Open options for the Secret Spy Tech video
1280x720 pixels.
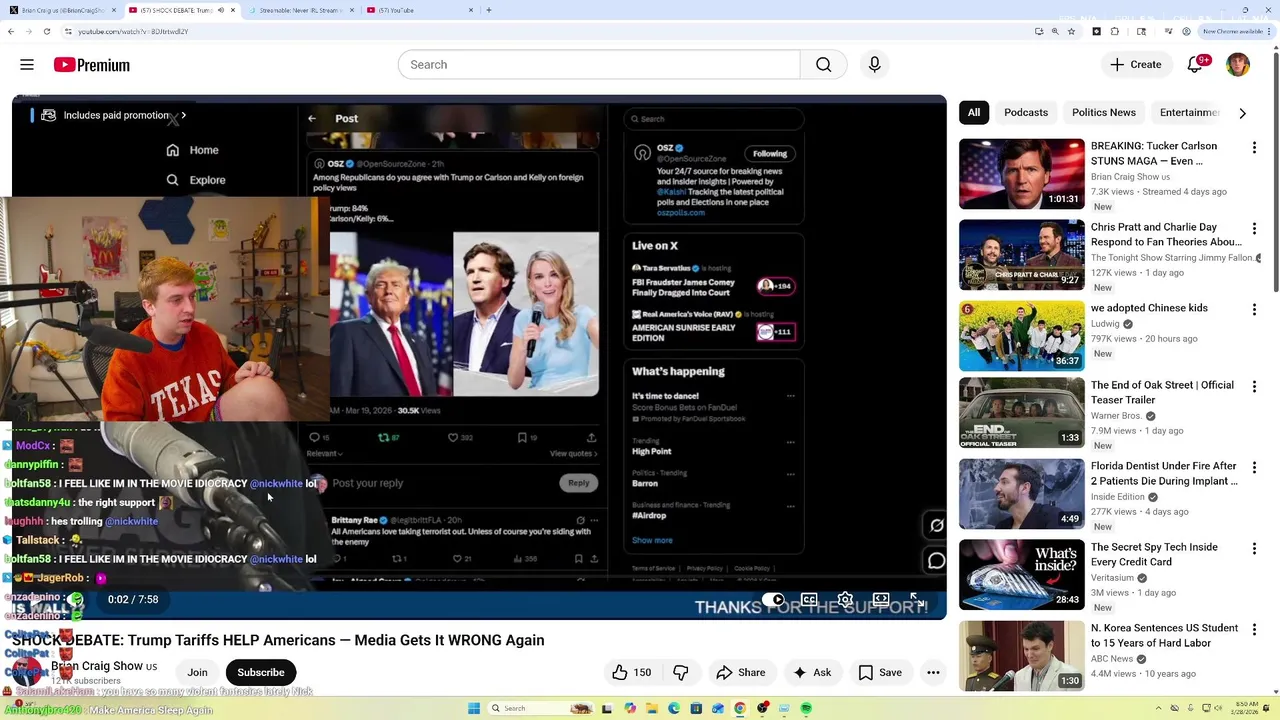pos(1254,549)
